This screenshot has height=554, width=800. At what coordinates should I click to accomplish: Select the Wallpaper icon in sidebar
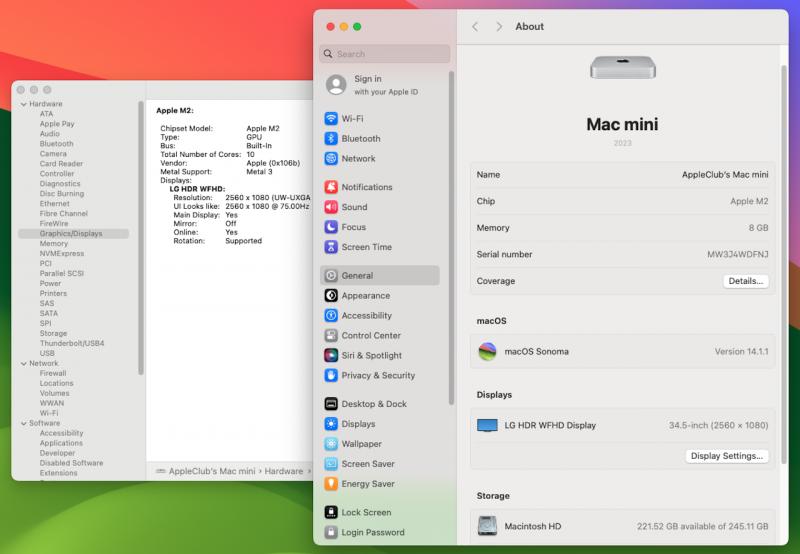click(331, 444)
